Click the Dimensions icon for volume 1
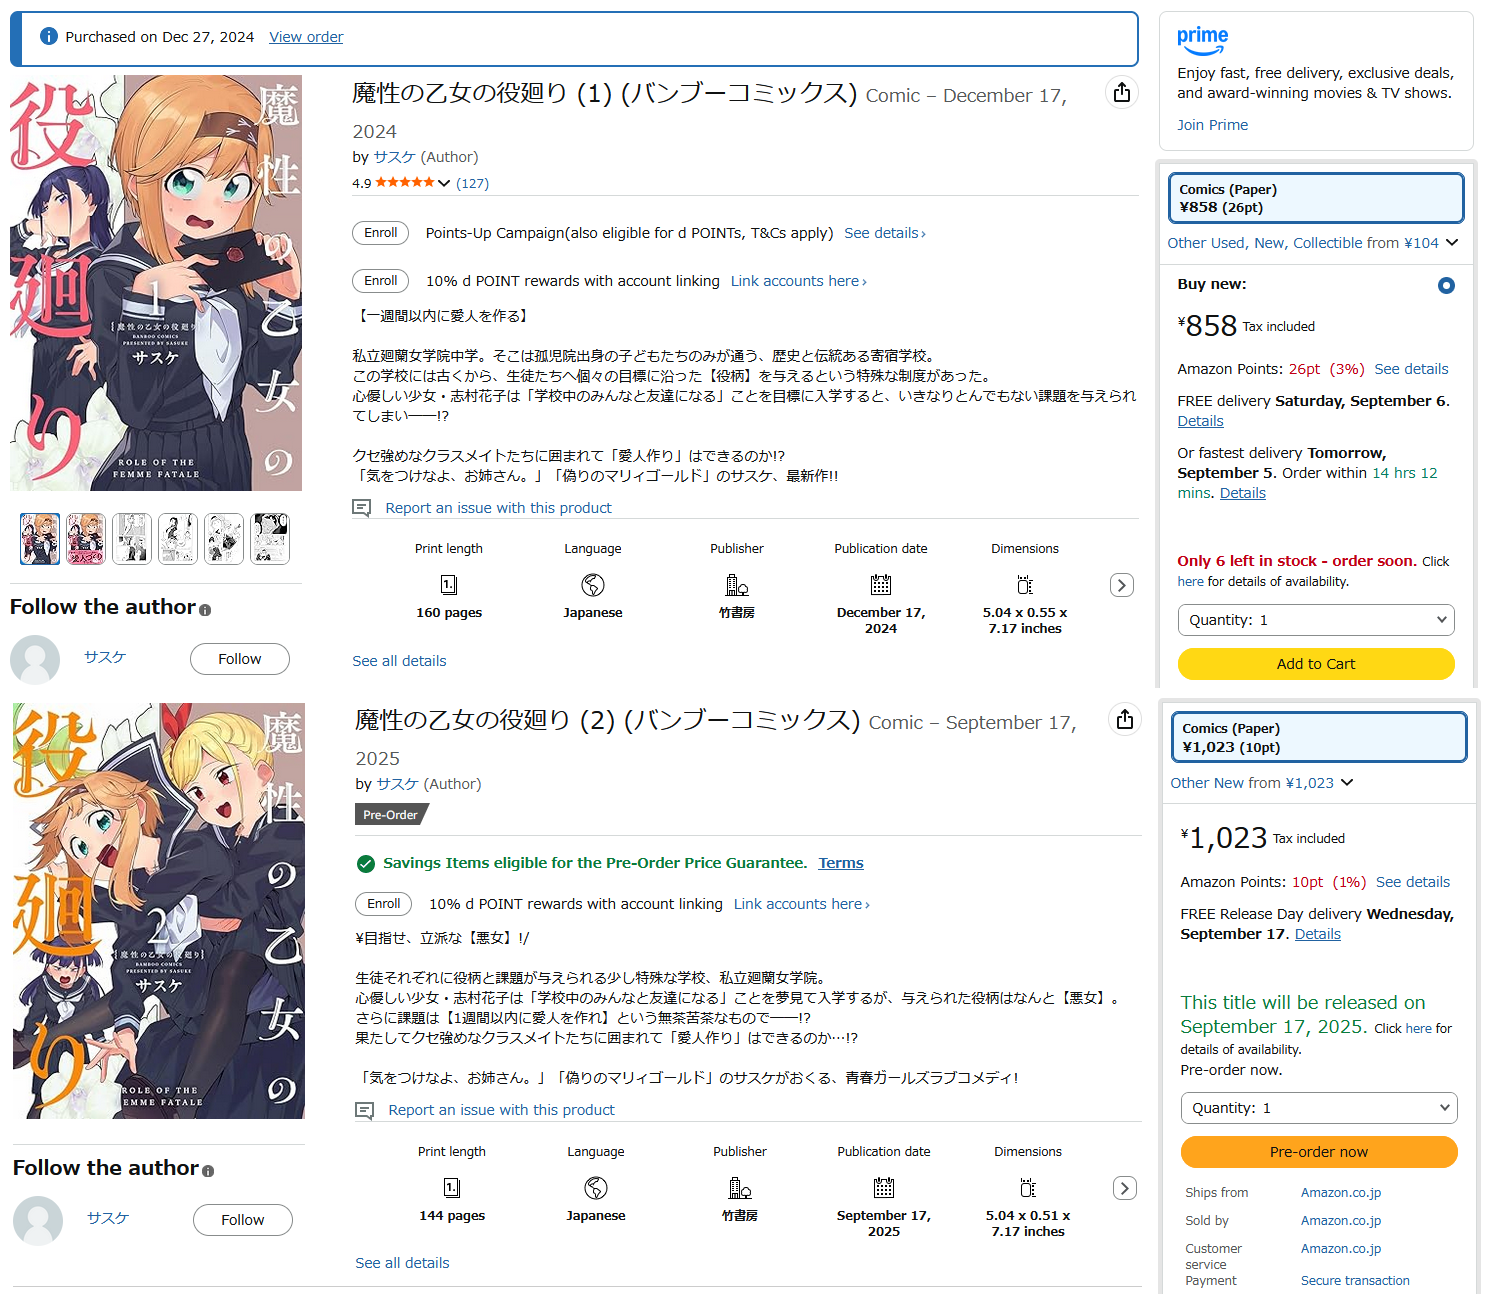The height and width of the screenshot is (1295, 1491). pos(1025,585)
